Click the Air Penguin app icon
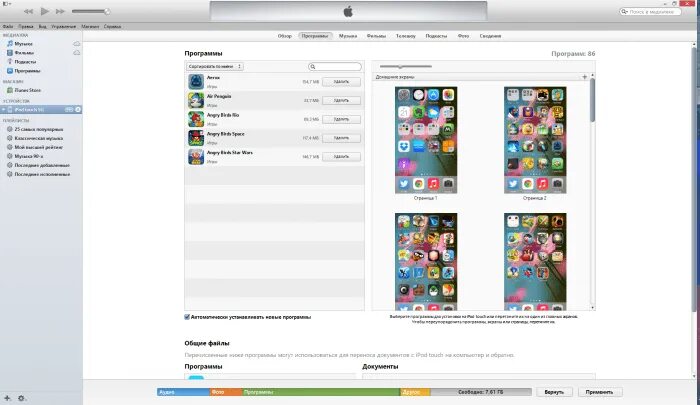The height and width of the screenshot is (405, 700). click(196, 100)
